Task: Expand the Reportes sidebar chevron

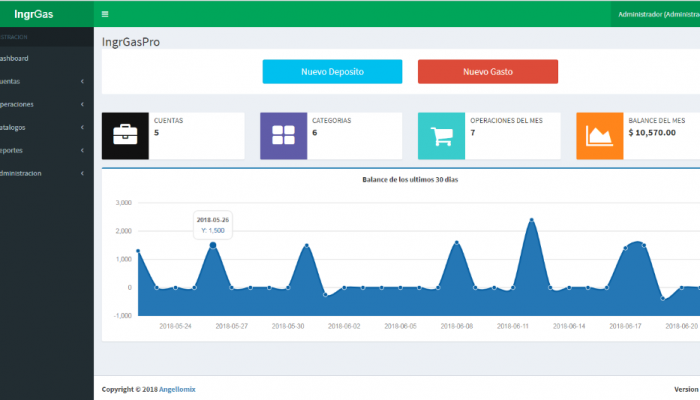Action: pyautogui.click(x=82, y=150)
